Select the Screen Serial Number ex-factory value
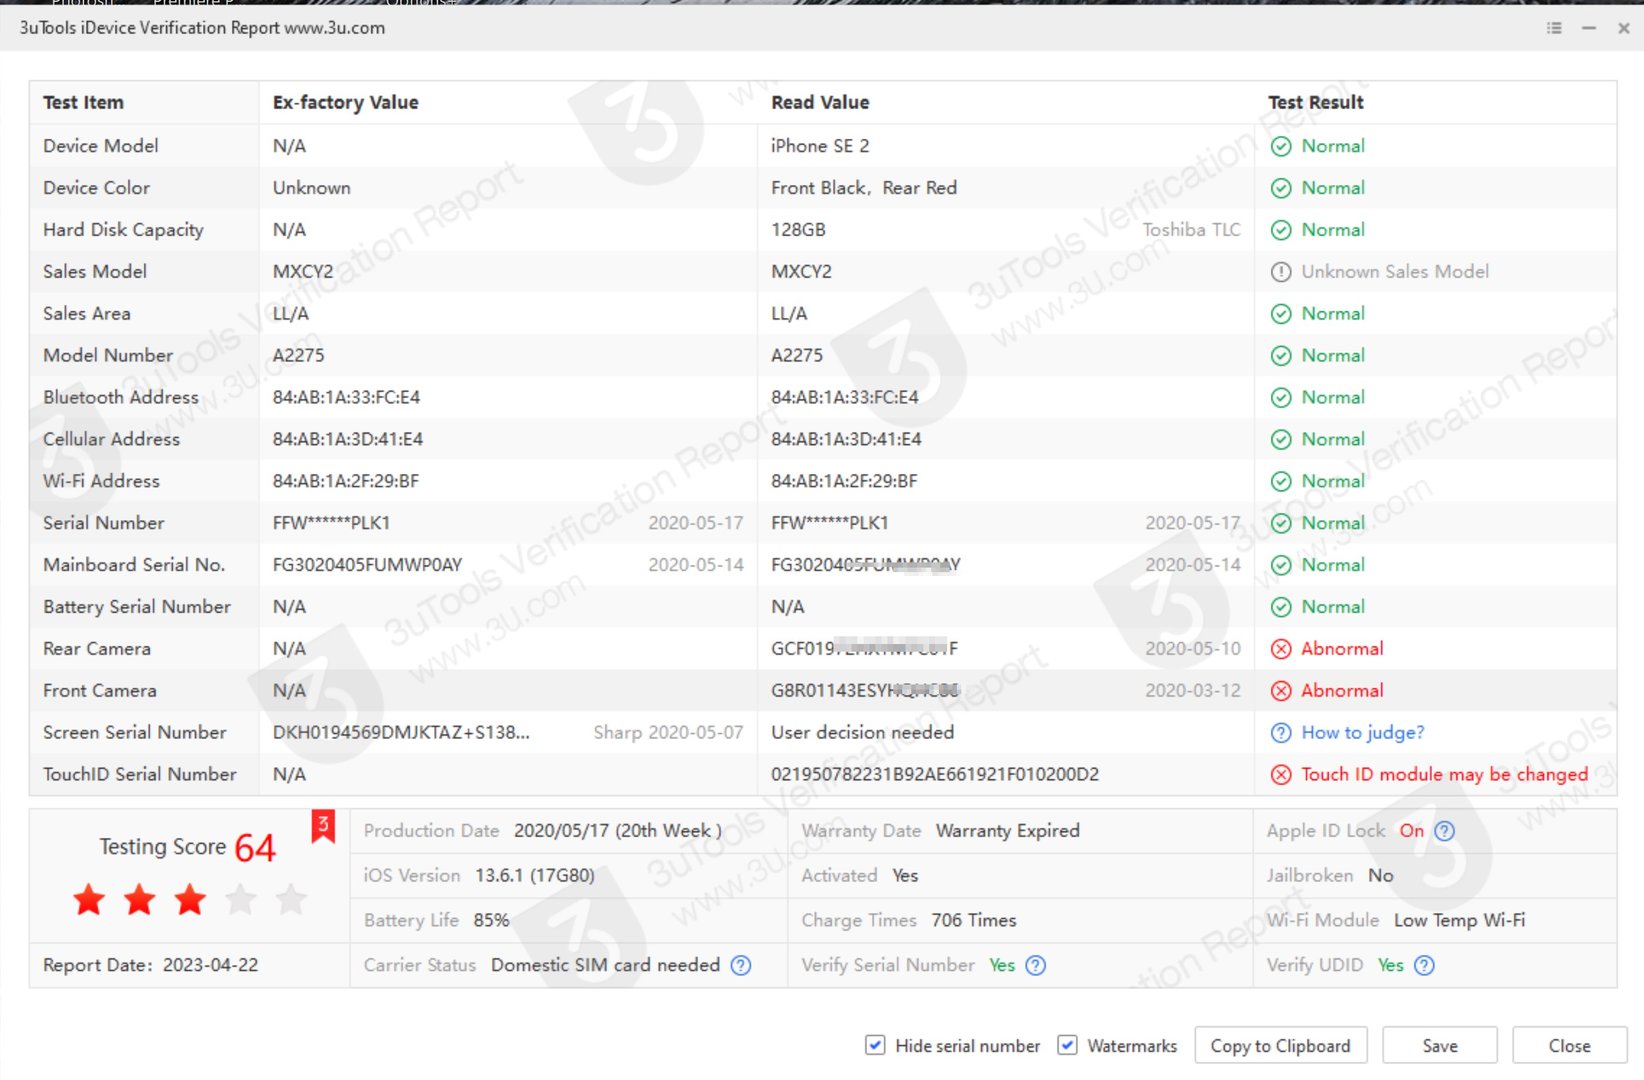Screen dimensions: 1644x1080 pyautogui.click(x=401, y=733)
